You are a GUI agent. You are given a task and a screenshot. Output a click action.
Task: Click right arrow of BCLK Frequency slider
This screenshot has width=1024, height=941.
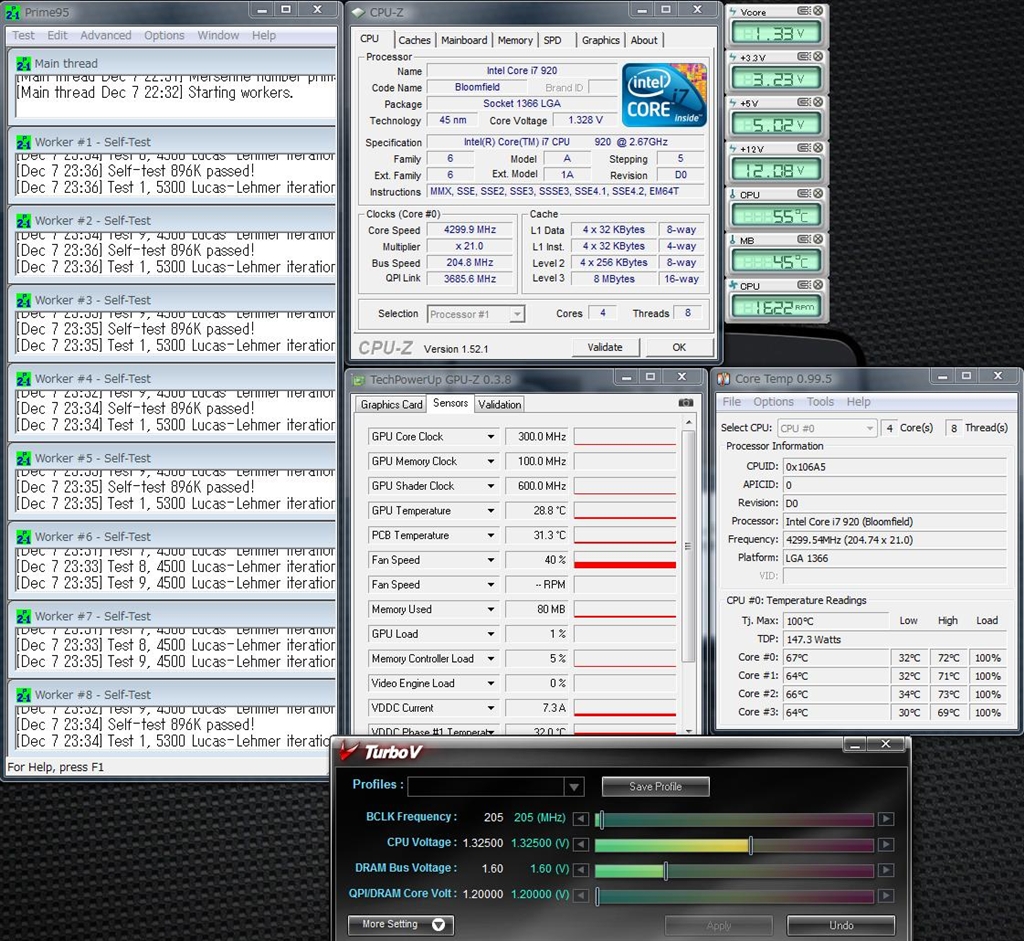pos(885,819)
